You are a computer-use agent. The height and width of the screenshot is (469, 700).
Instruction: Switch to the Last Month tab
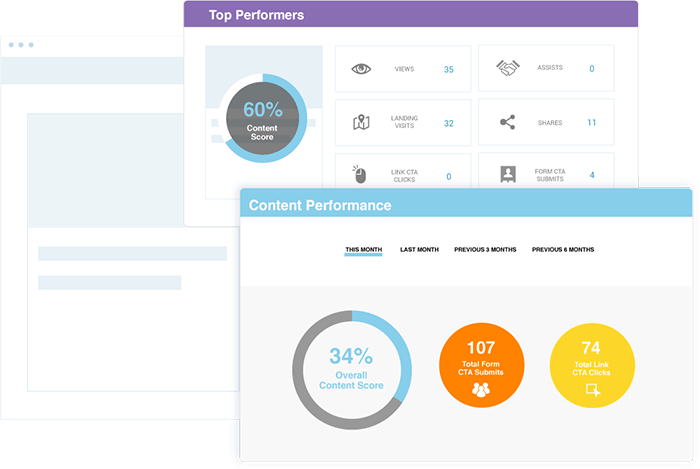pyautogui.click(x=419, y=249)
